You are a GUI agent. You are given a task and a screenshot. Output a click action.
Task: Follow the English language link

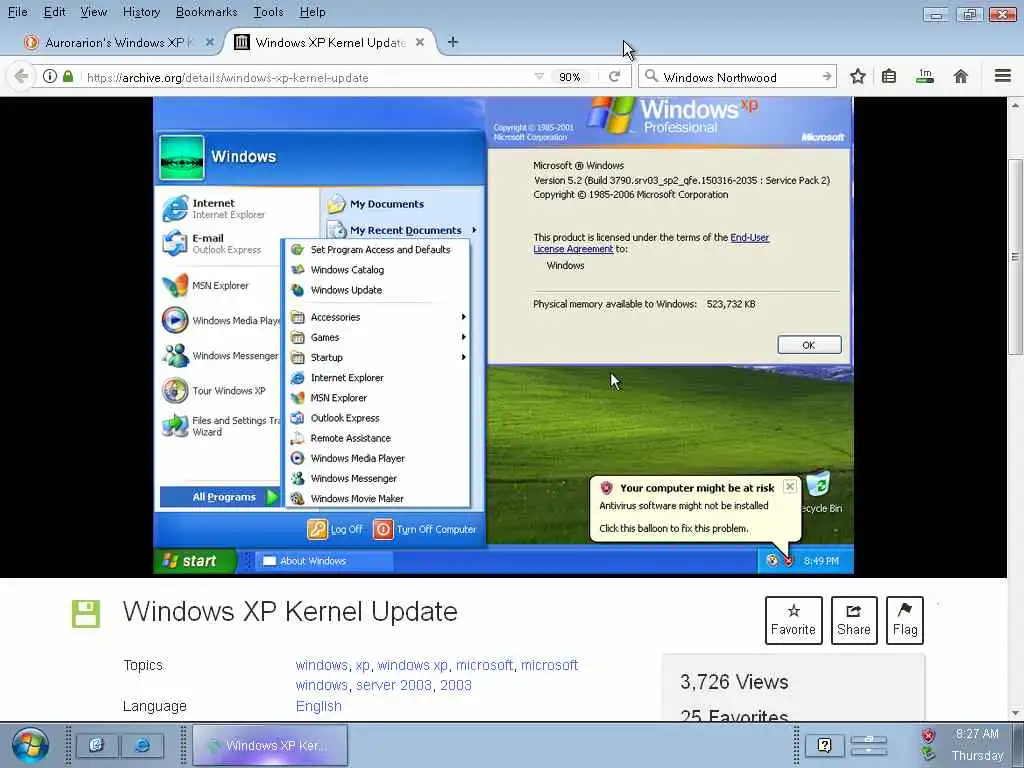319,706
